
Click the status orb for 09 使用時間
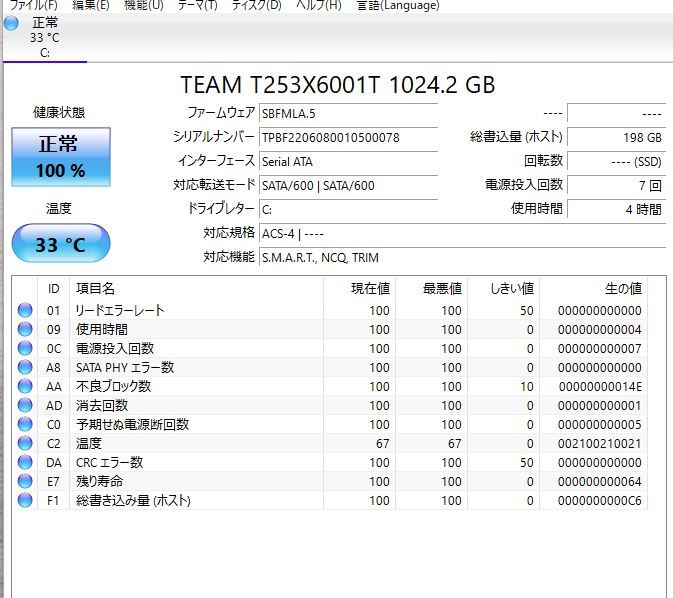click(x=25, y=329)
